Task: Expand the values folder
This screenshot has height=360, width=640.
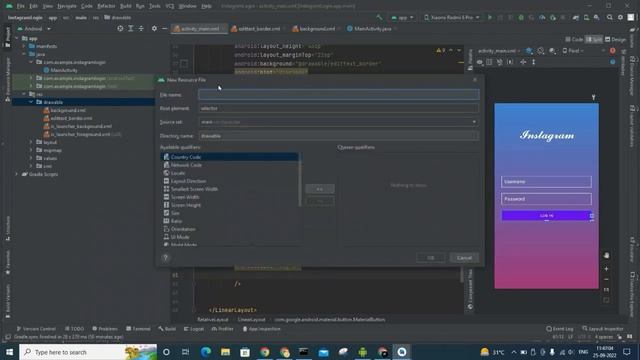Action: [31, 158]
